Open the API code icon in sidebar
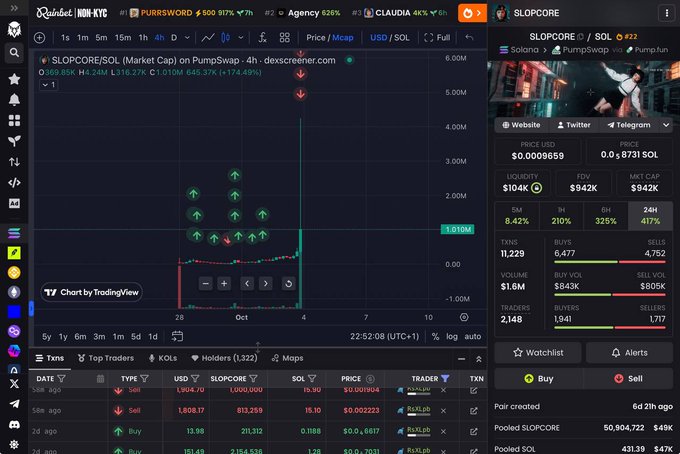This screenshot has height=454, width=680. point(14,183)
